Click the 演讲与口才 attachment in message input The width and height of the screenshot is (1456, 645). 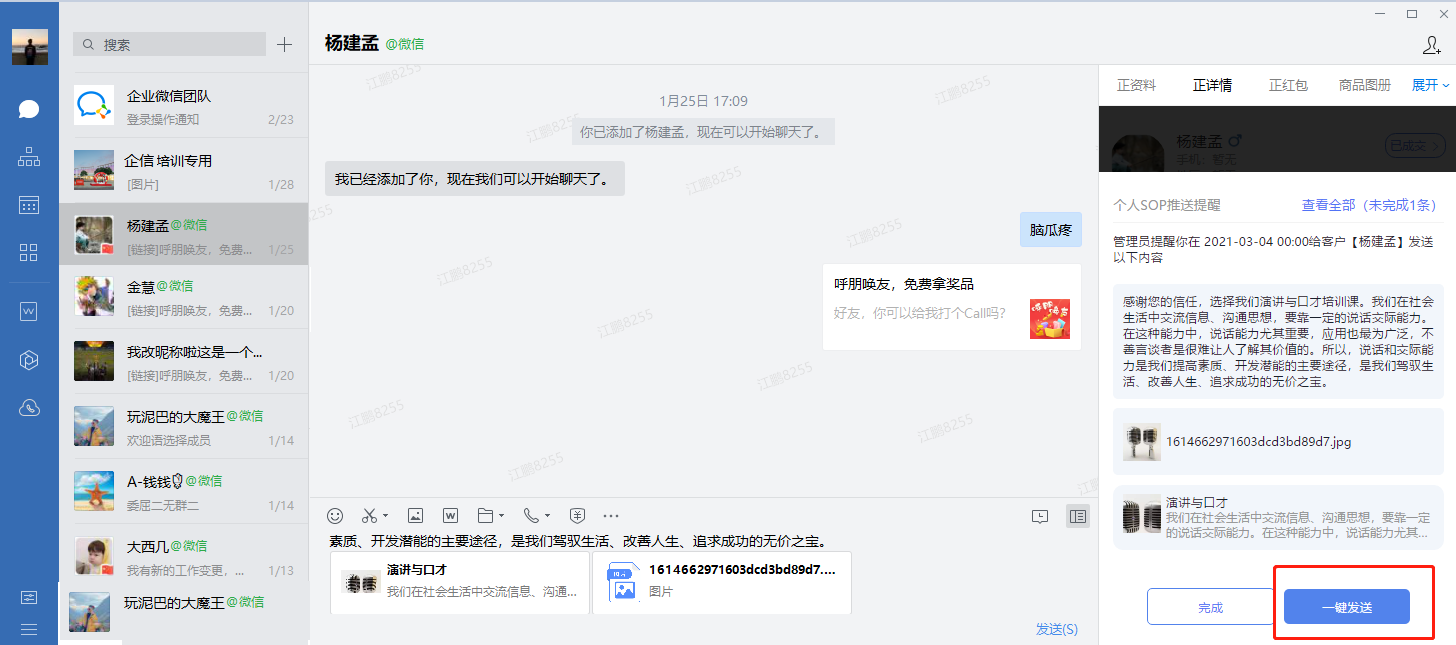(x=460, y=582)
